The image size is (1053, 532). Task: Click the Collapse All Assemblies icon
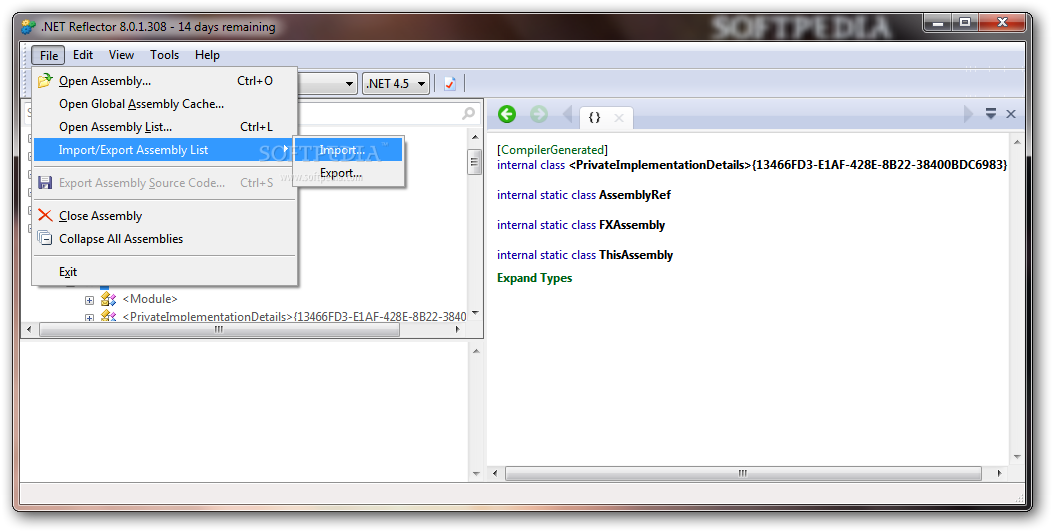(45, 238)
